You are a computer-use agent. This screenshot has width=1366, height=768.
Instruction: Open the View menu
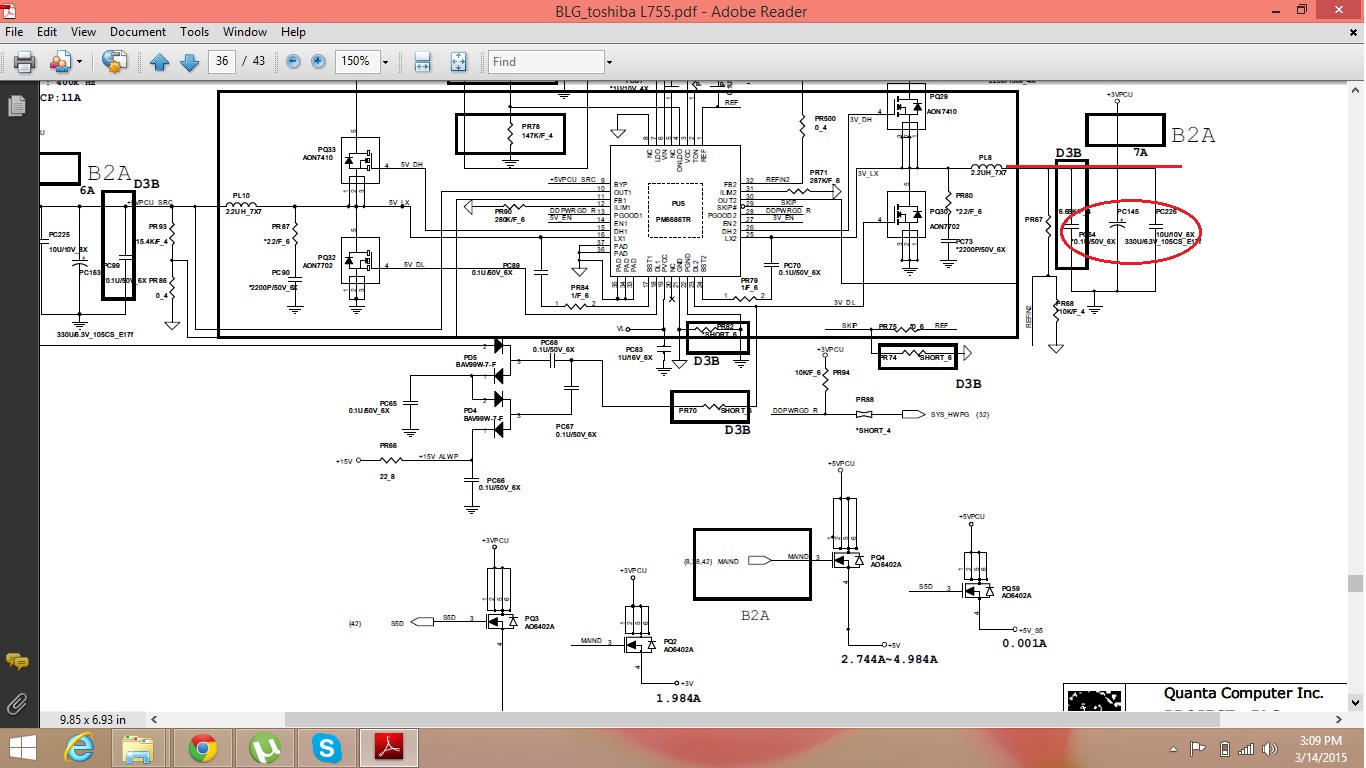84,32
